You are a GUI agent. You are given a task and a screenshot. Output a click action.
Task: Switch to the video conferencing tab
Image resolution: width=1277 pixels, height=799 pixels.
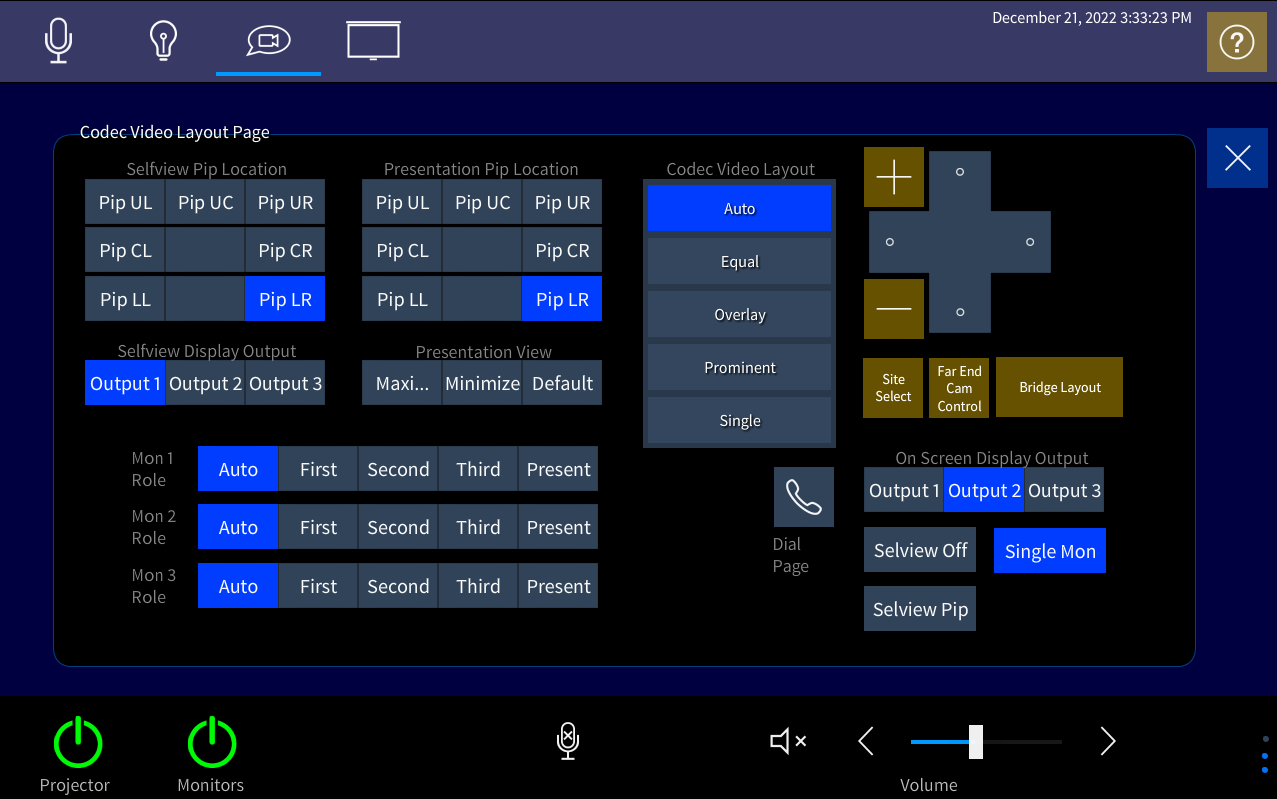[268, 40]
